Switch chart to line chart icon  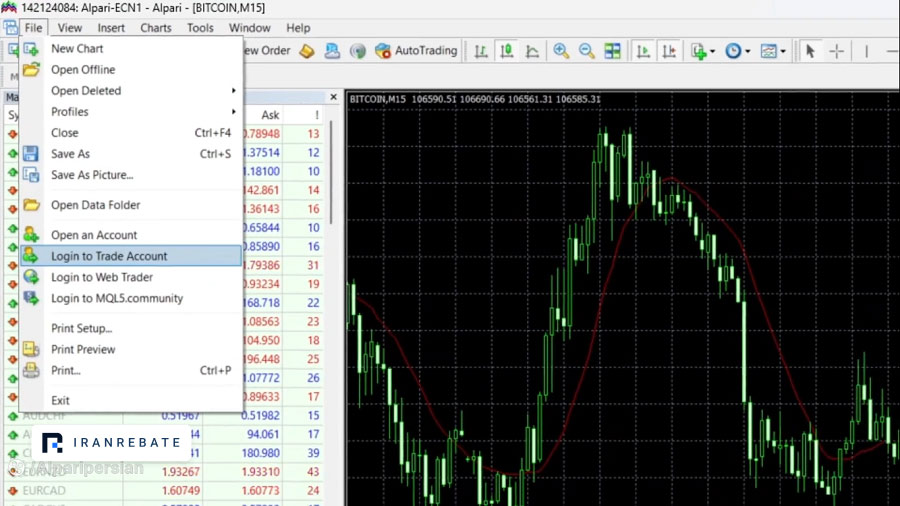532,51
